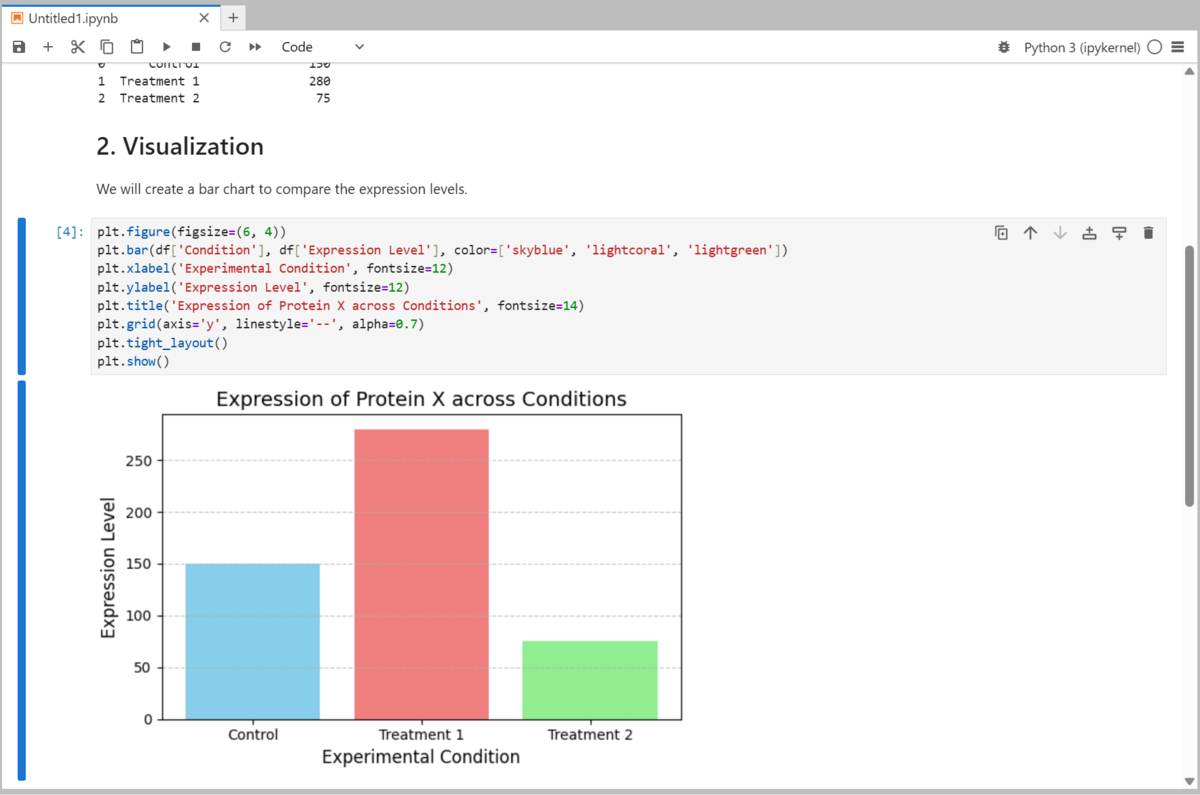
Task: Restart the kernel
Action: coord(224,46)
